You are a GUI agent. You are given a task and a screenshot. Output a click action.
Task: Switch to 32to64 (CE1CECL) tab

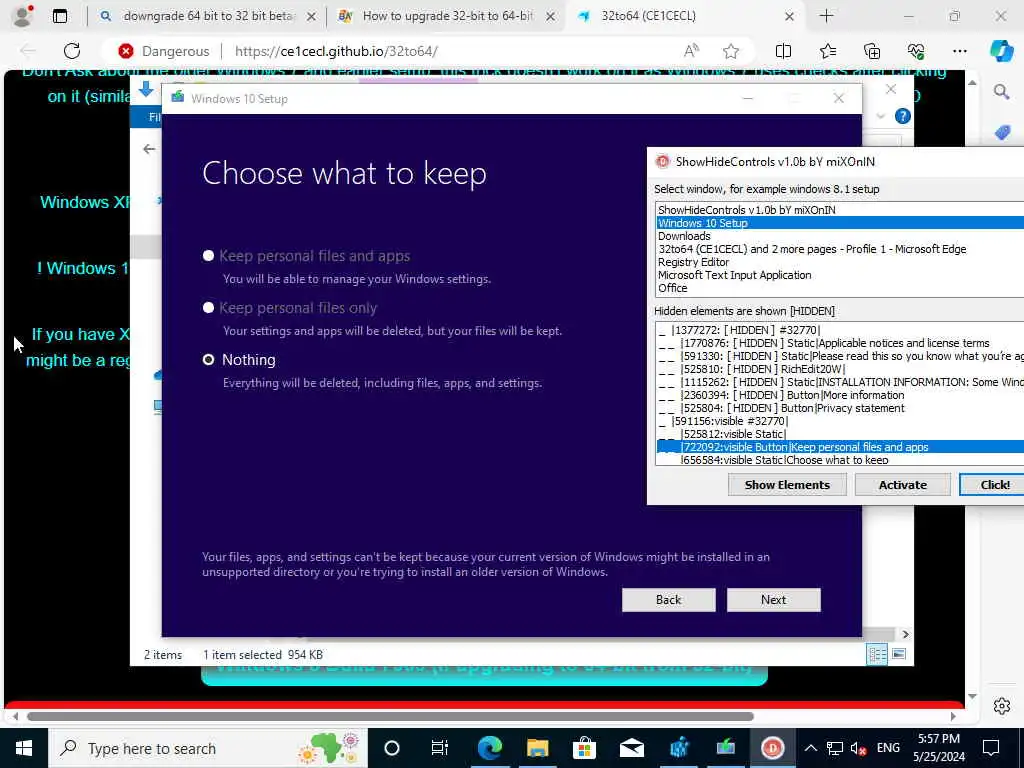point(686,16)
